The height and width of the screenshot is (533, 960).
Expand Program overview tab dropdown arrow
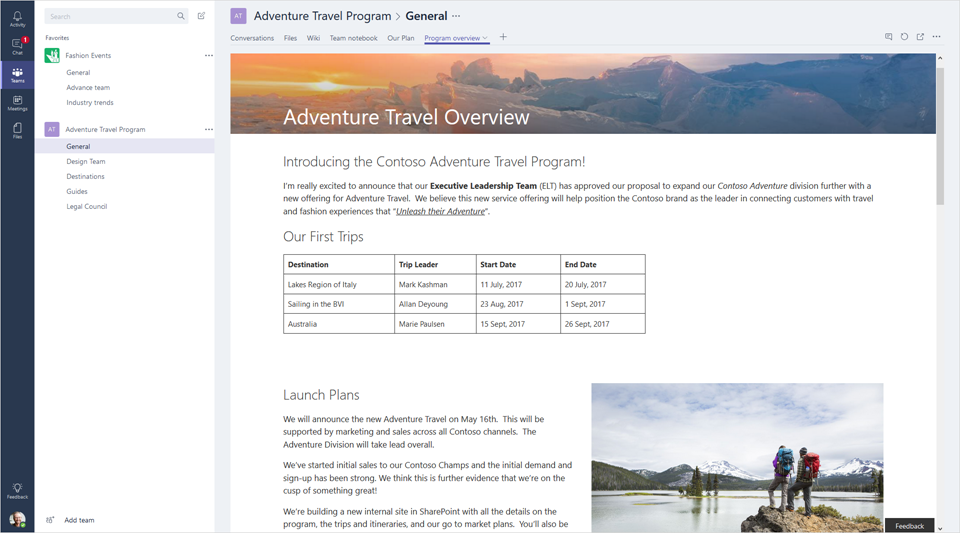pyautogui.click(x=485, y=38)
